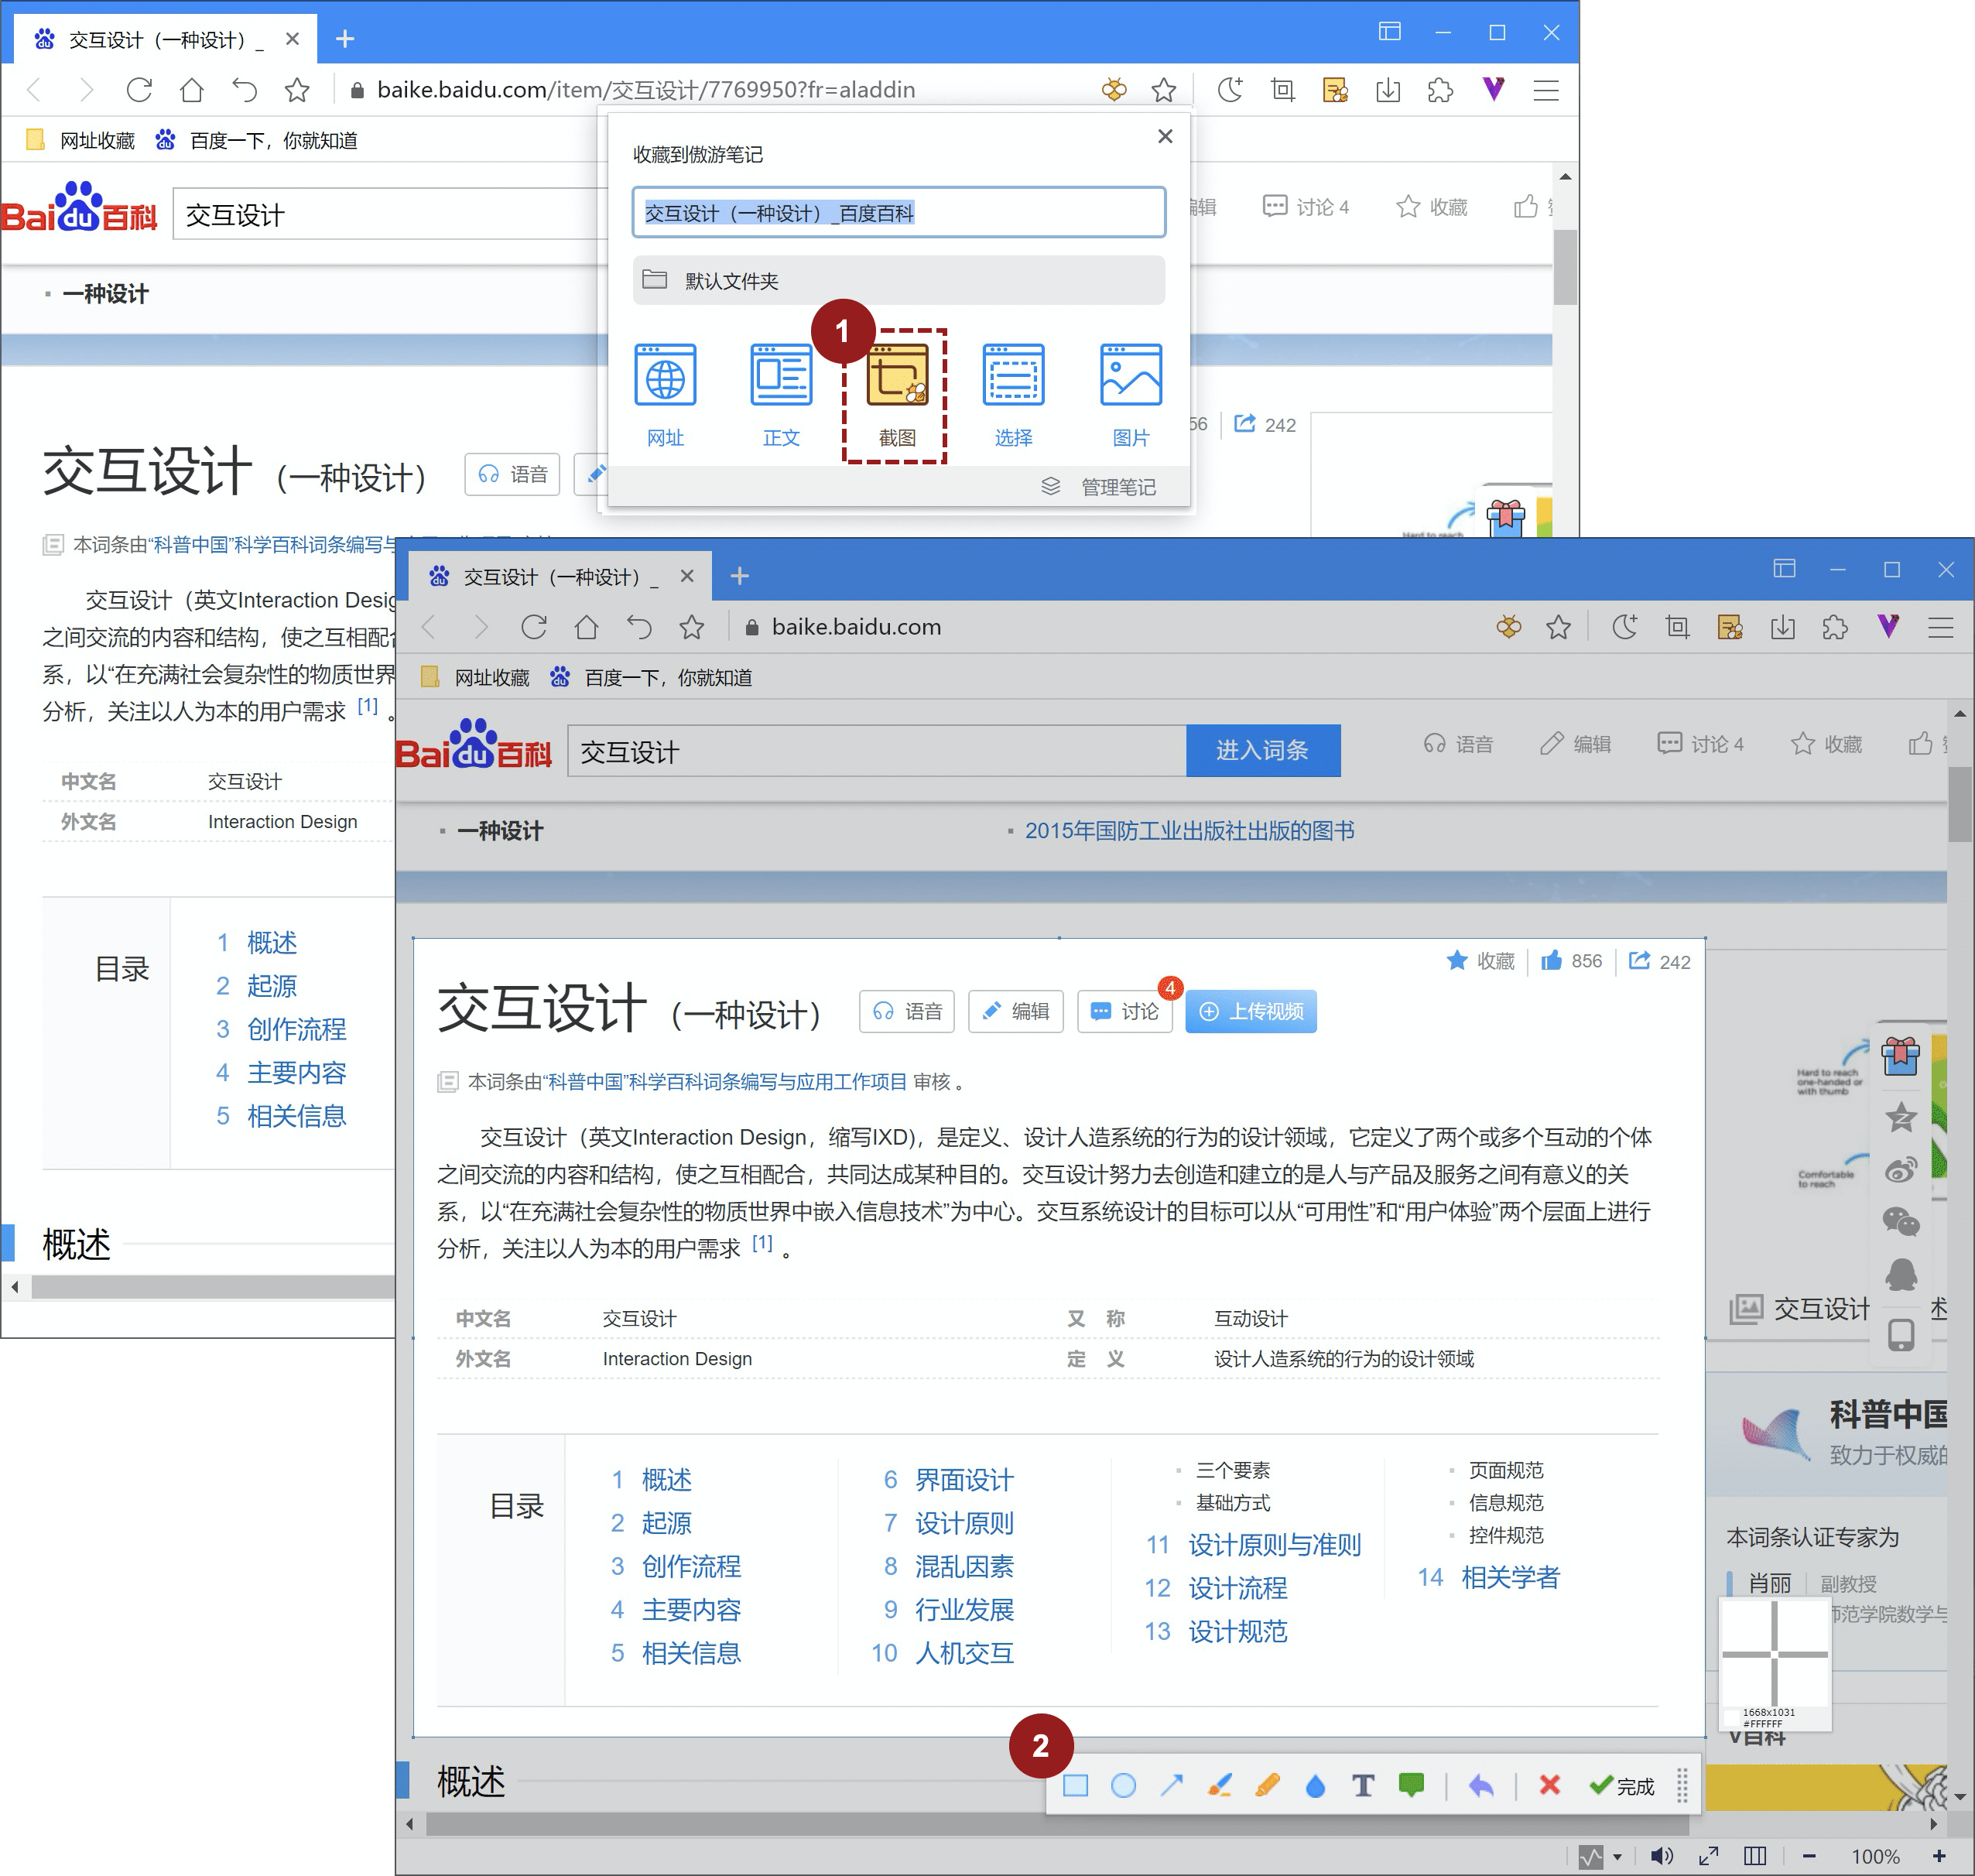Select the arrow tool in the screenshot toolbar
The height and width of the screenshot is (1876, 1975).
click(x=1171, y=1785)
